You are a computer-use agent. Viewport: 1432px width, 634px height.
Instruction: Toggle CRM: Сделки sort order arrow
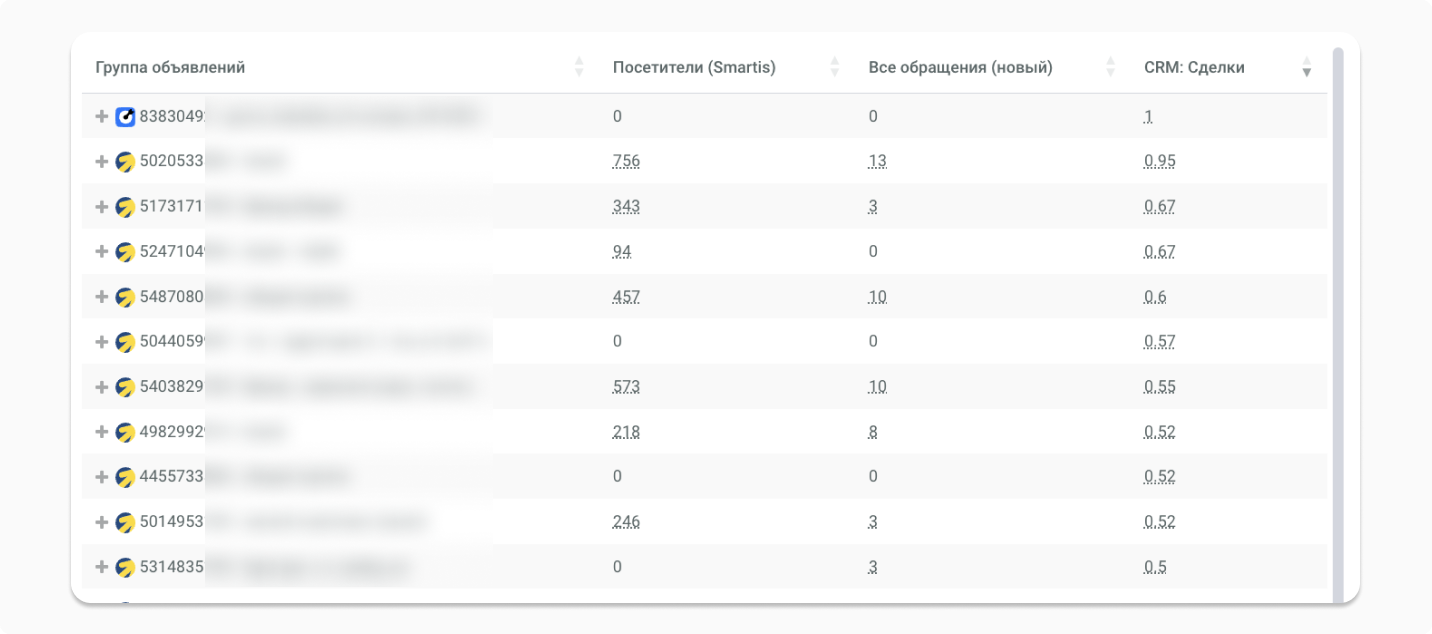tap(1306, 68)
